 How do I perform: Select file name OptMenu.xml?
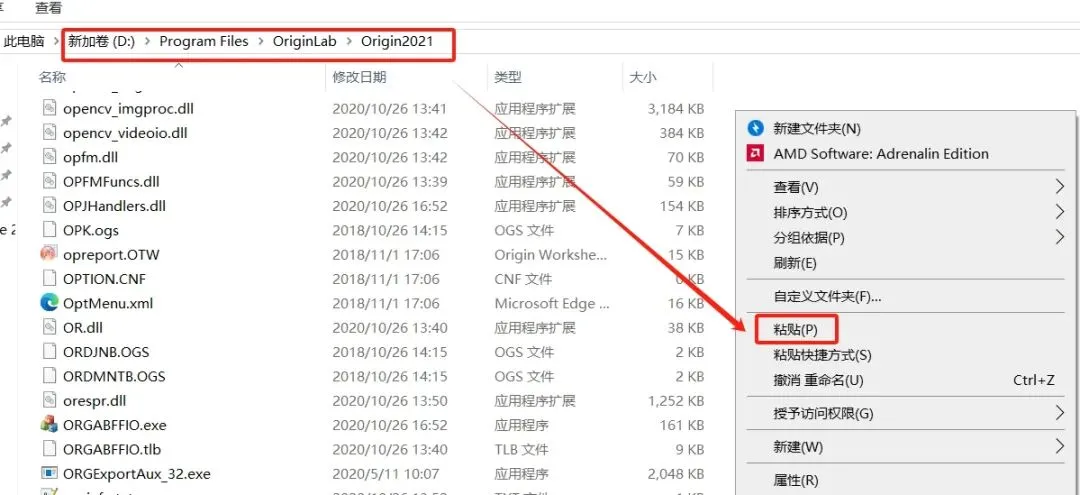coord(108,303)
